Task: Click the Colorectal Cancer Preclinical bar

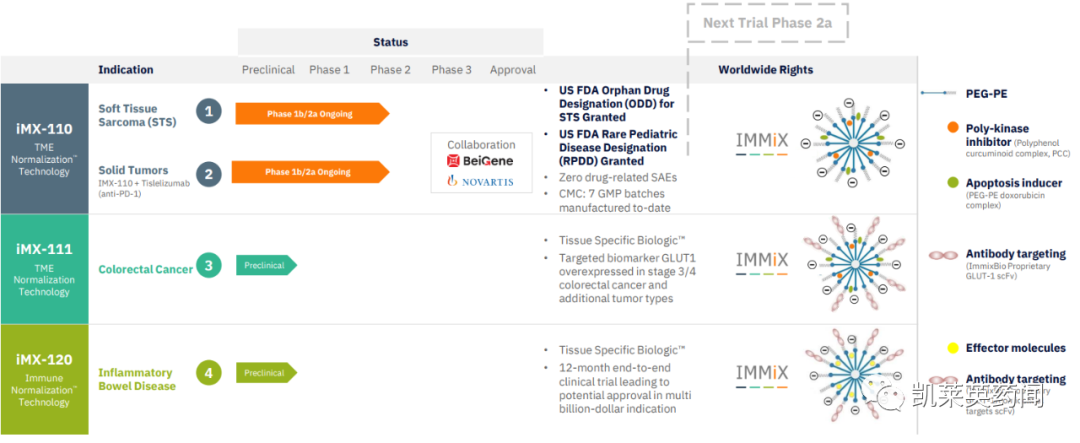Action: (x=266, y=265)
